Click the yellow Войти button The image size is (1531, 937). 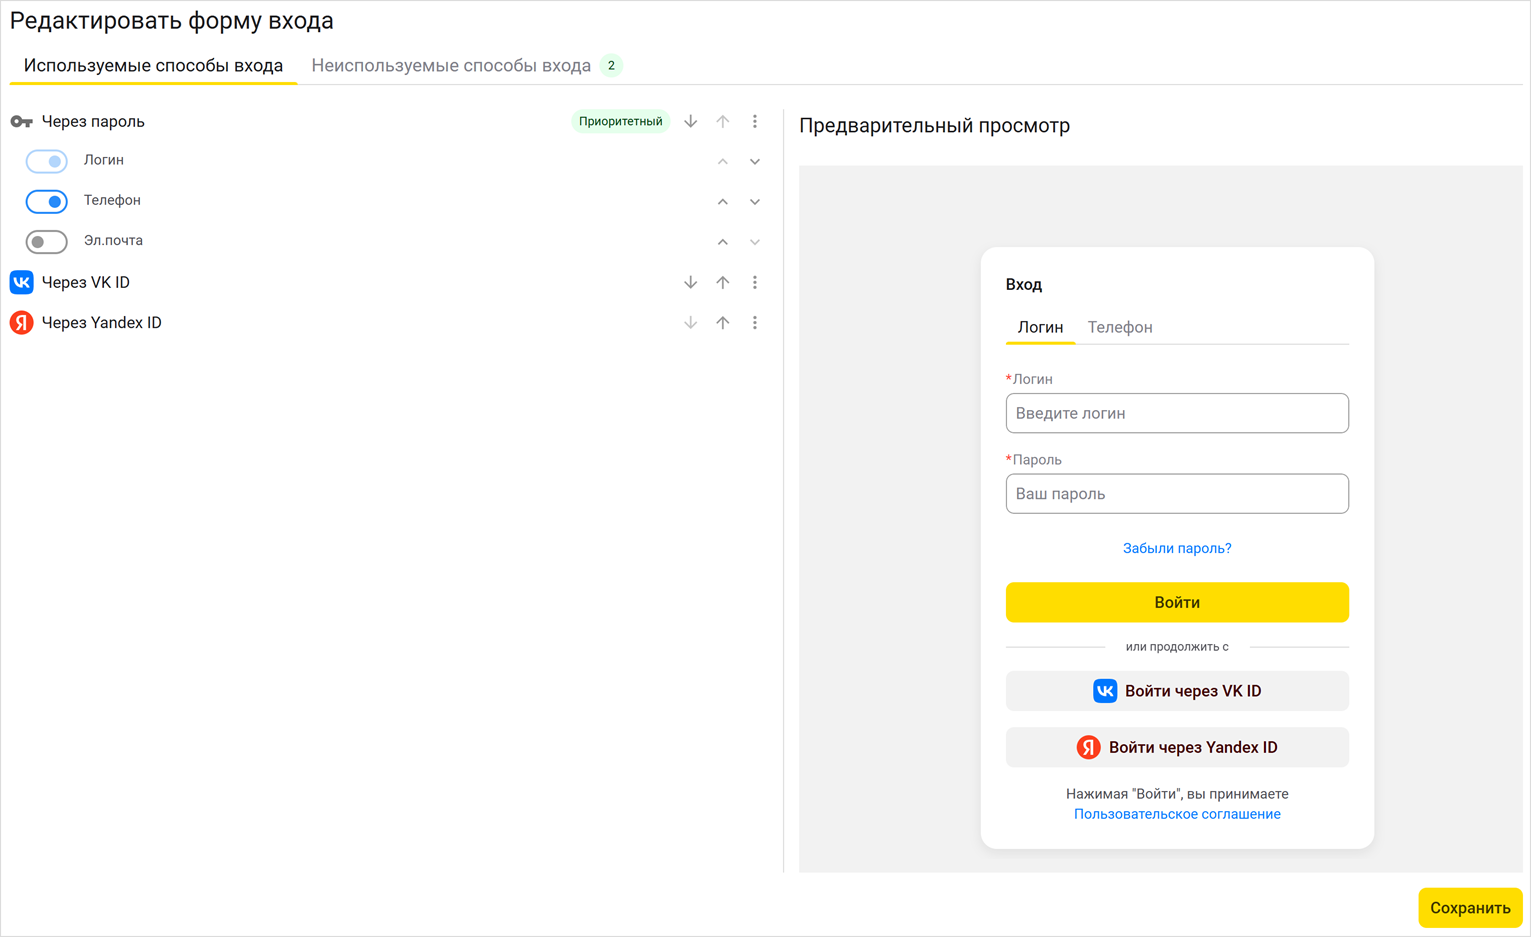1177,602
